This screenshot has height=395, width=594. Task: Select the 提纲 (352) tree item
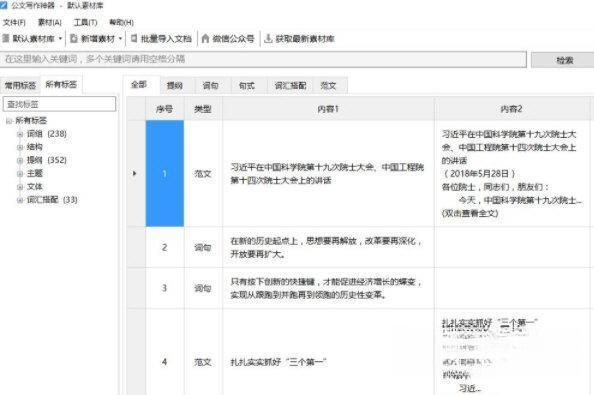[47, 160]
